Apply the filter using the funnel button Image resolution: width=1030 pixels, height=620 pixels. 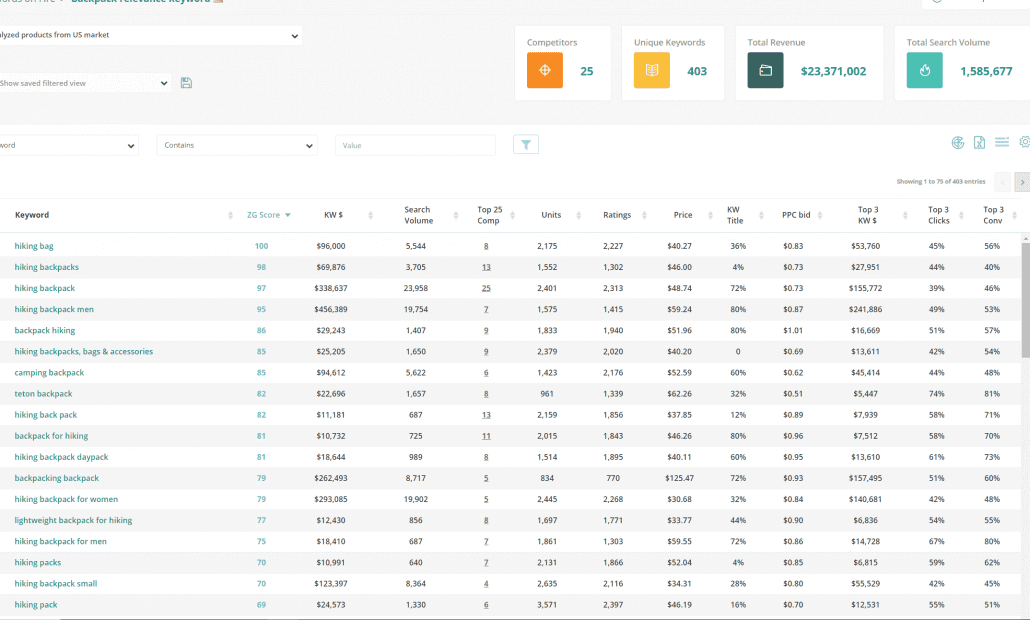[x=526, y=144]
